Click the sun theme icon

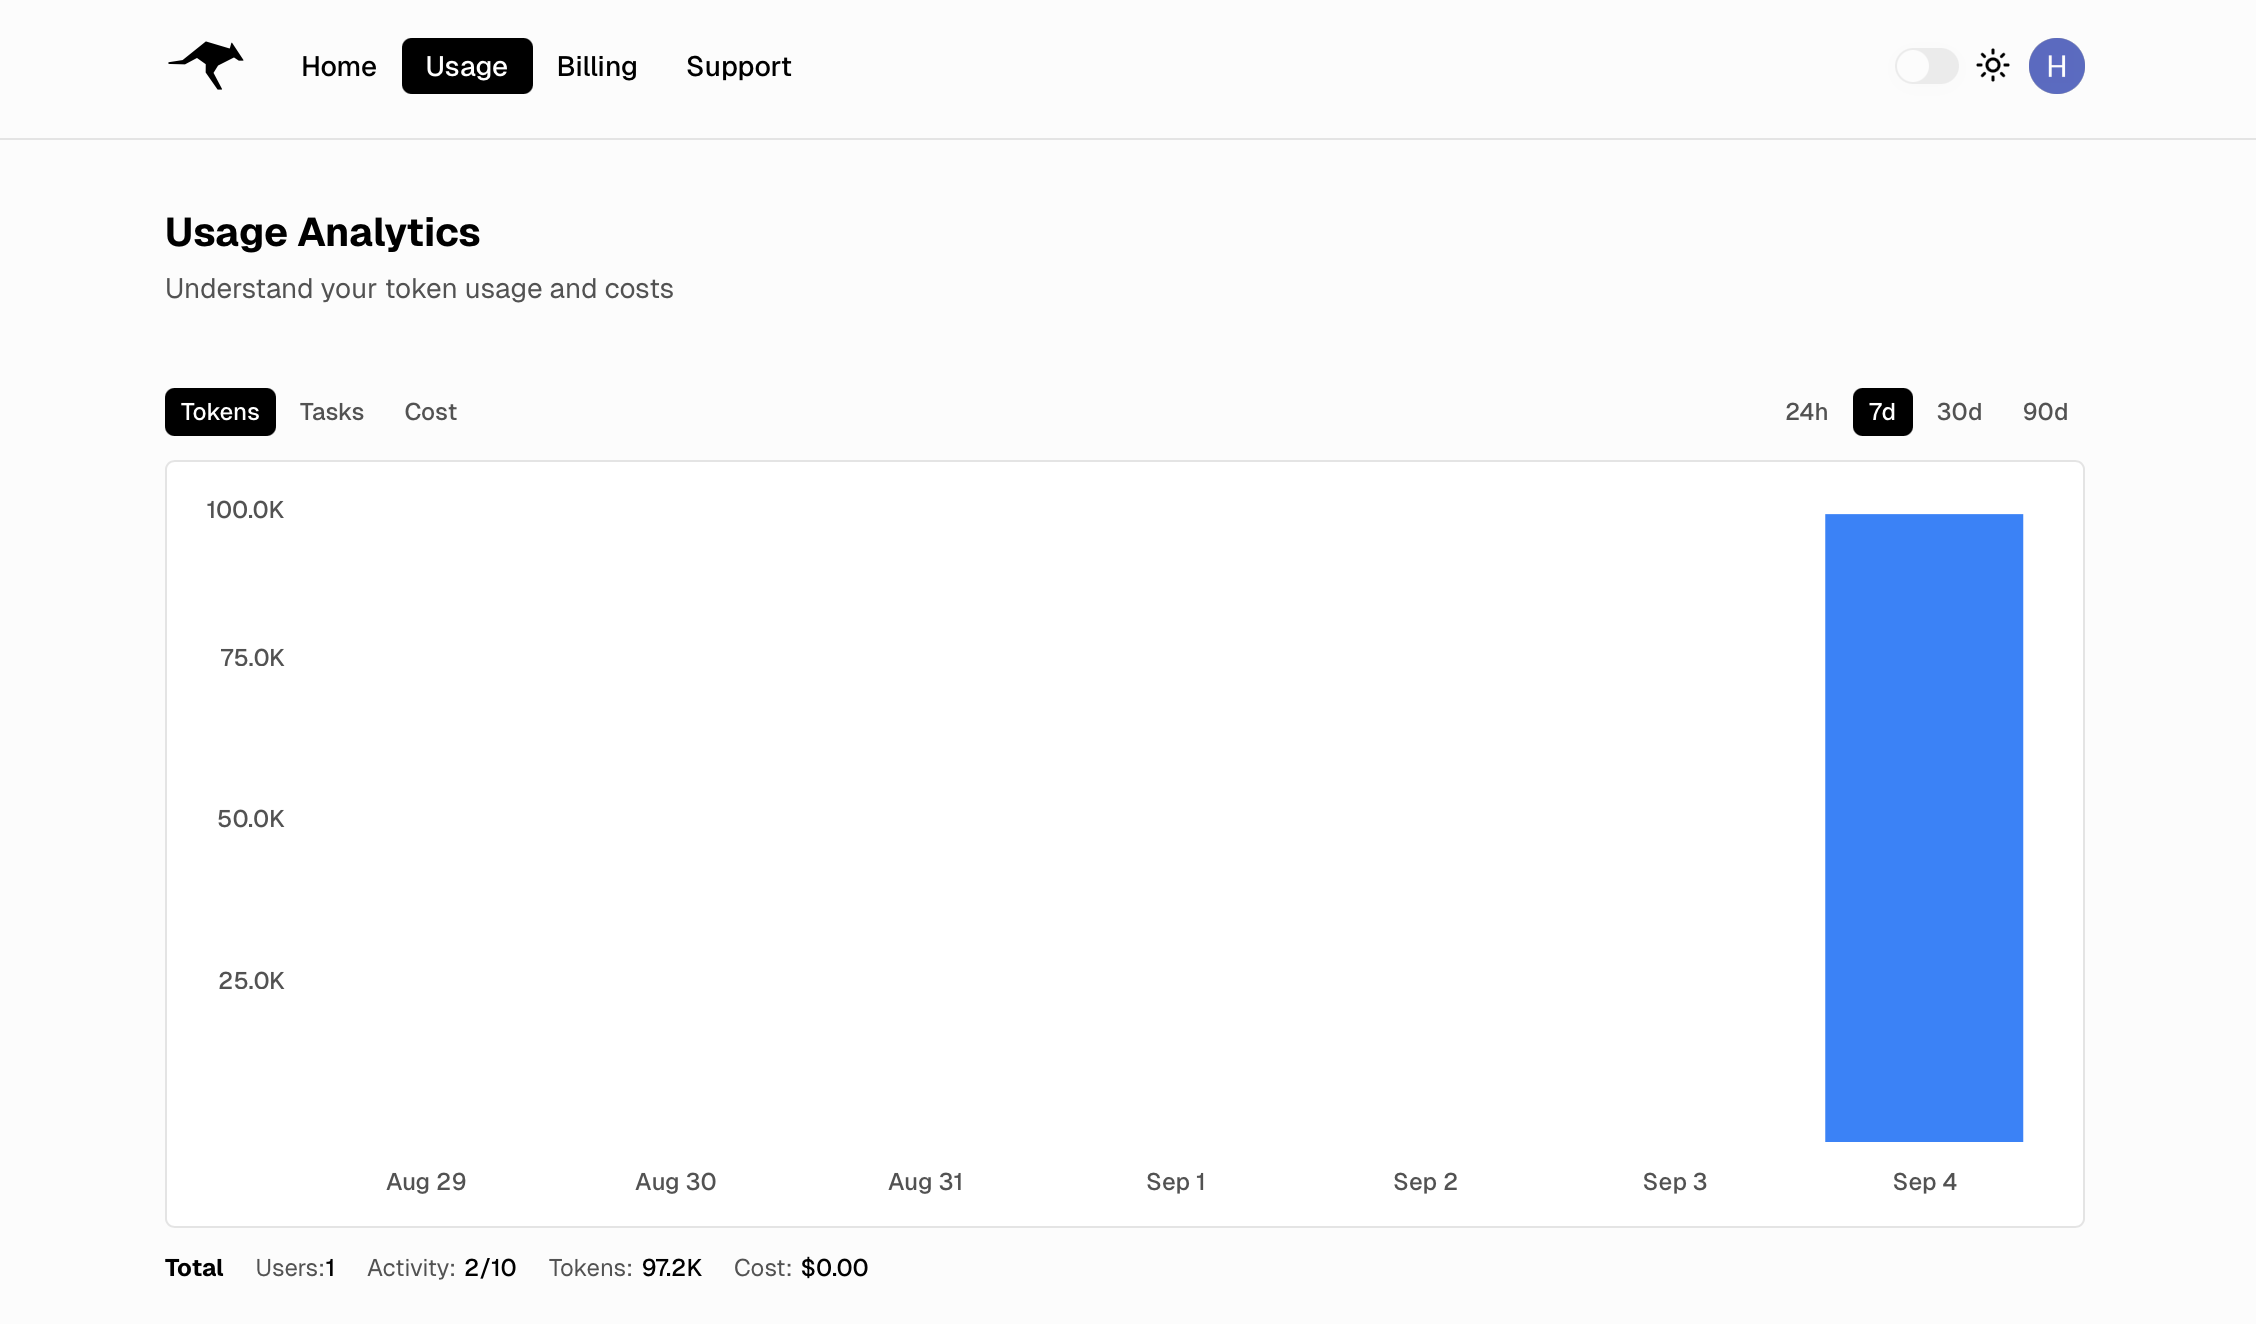tap(1992, 65)
